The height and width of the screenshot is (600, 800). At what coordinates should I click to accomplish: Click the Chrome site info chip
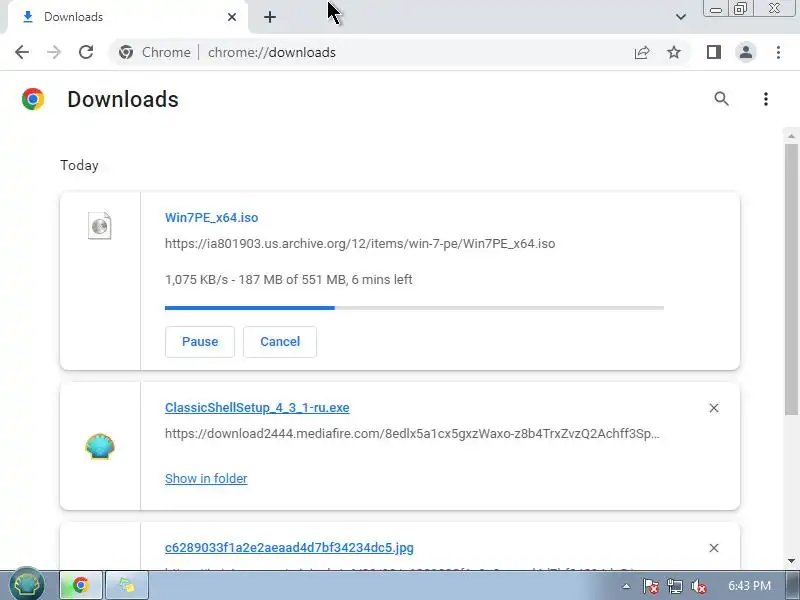click(x=155, y=52)
